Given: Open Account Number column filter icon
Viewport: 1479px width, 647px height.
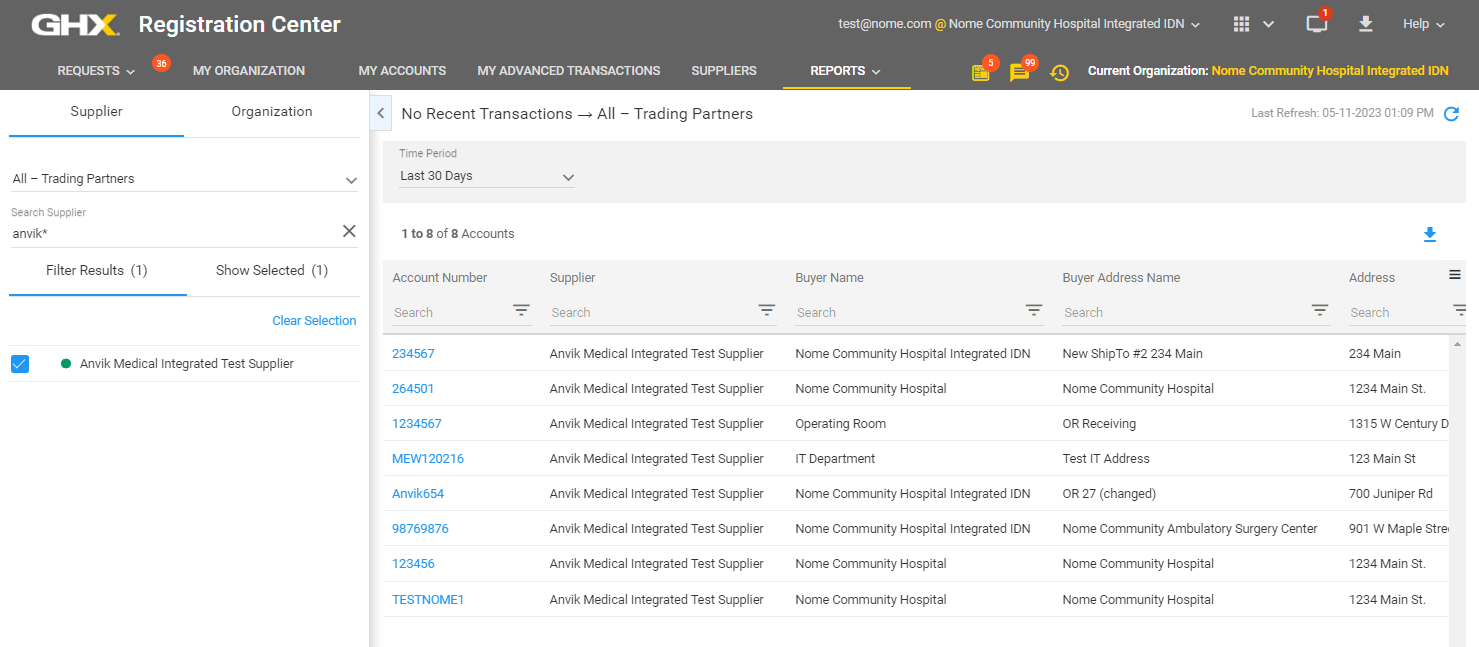Looking at the screenshot, I should pyautogui.click(x=521, y=310).
